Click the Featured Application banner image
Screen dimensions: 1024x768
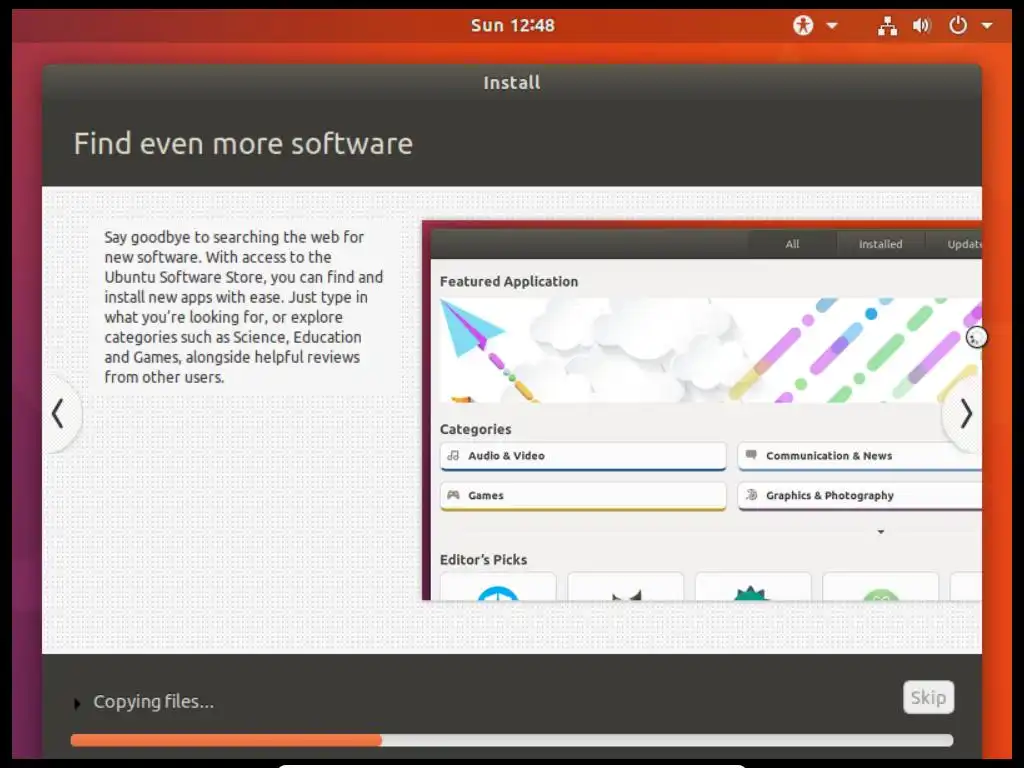click(x=711, y=350)
